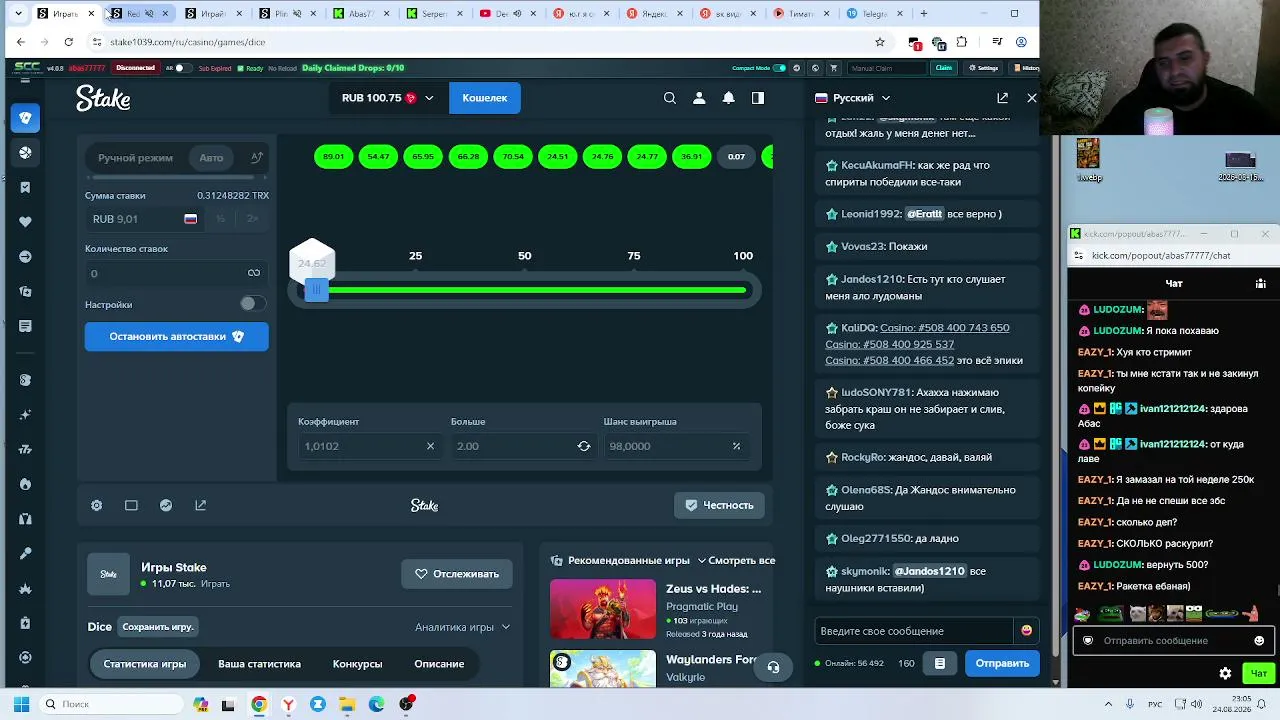This screenshot has height=720, width=1280.
Task: Select the Ваша статистика tab
Action: 259,664
